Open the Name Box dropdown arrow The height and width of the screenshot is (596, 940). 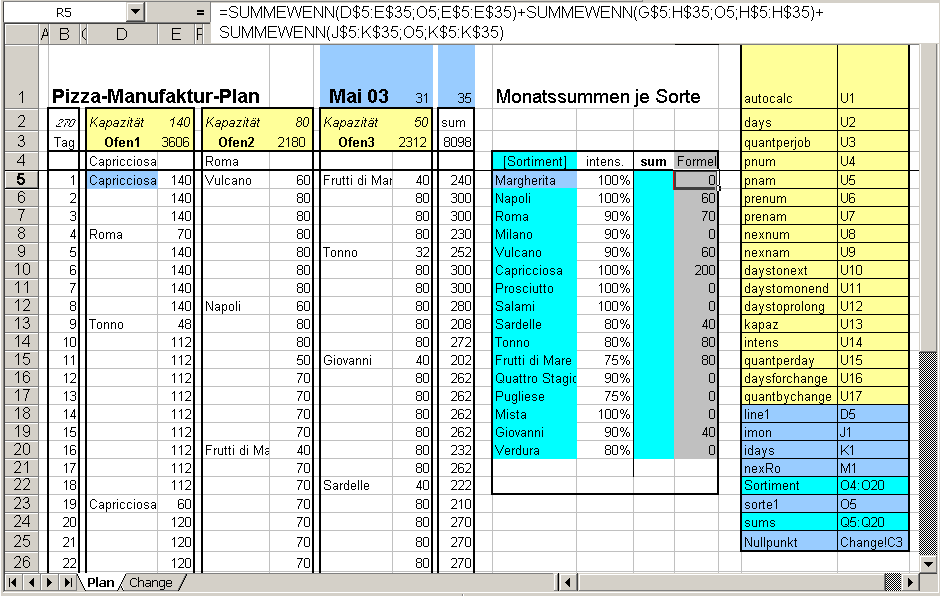136,12
